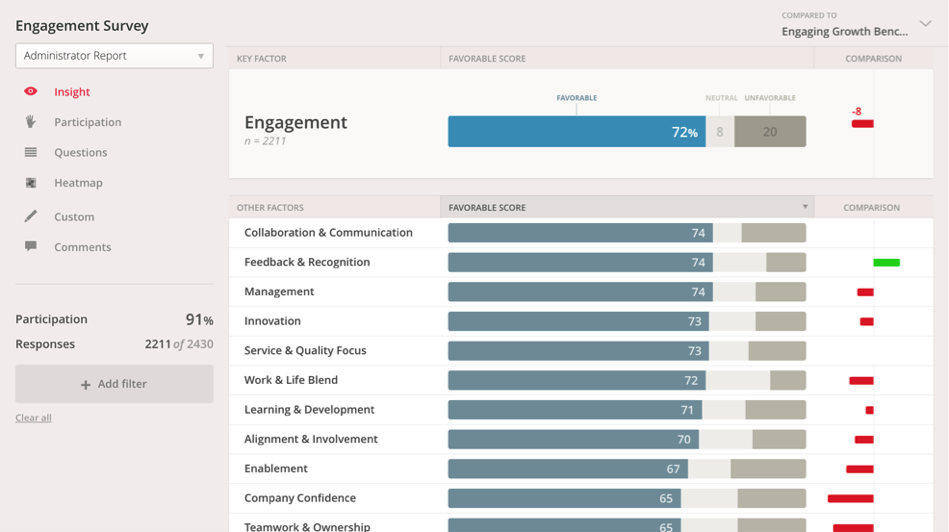Open the Administrator Report dropdown
Image resolution: width=949 pixels, height=532 pixels.
114,56
